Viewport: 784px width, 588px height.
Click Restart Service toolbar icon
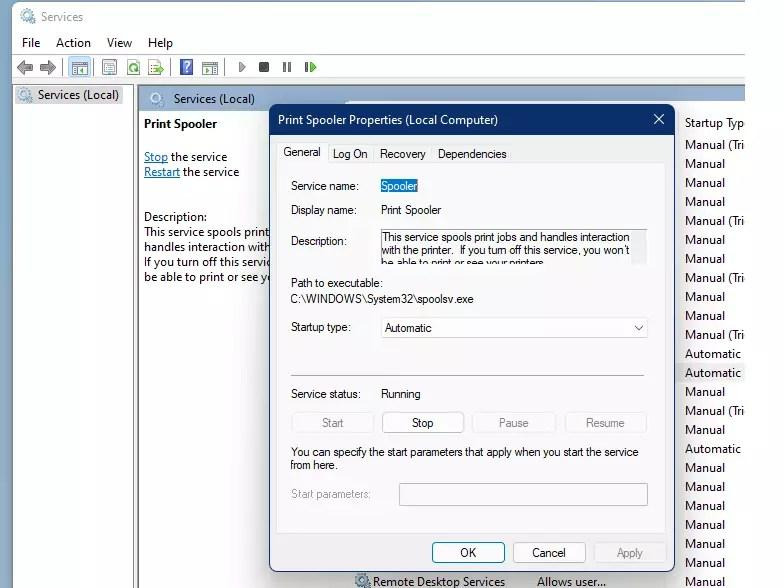(310, 67)
